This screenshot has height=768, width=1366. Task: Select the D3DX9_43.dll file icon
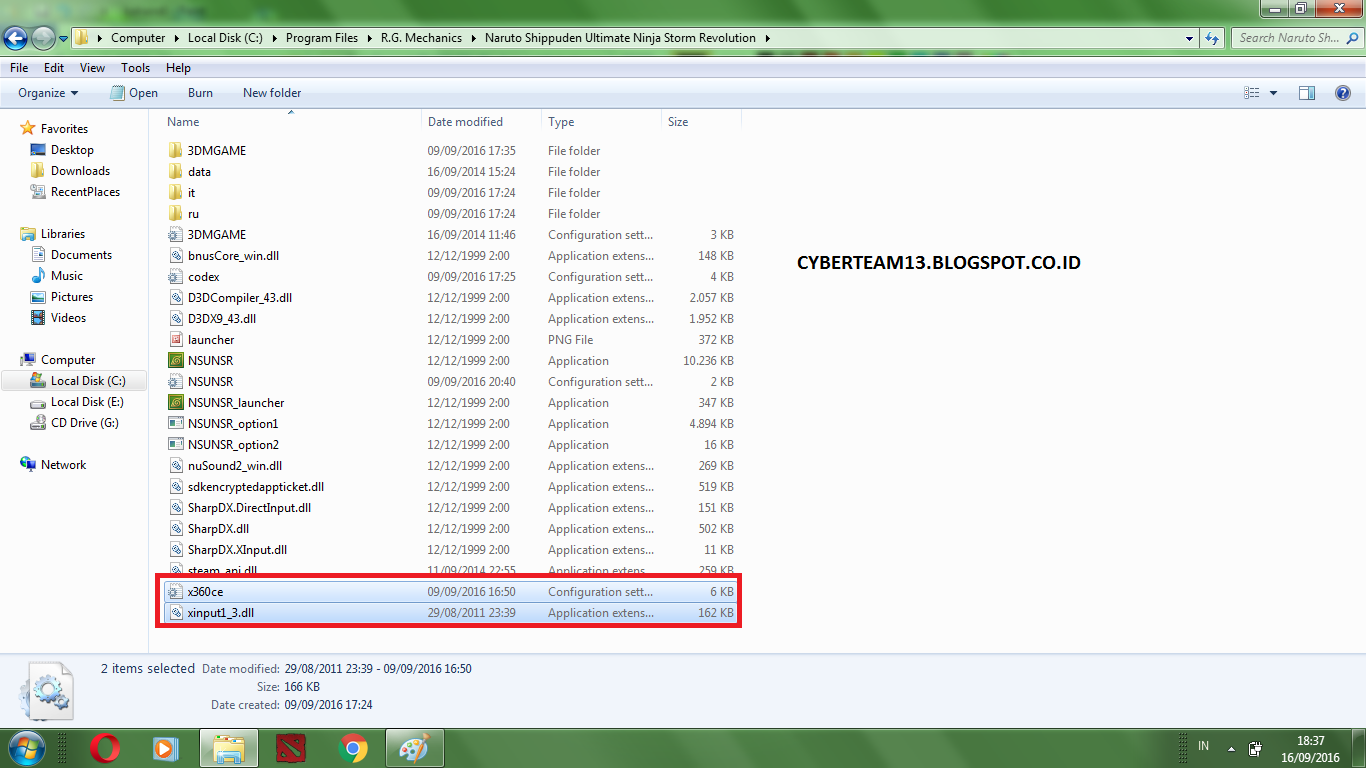click(175, 319)
